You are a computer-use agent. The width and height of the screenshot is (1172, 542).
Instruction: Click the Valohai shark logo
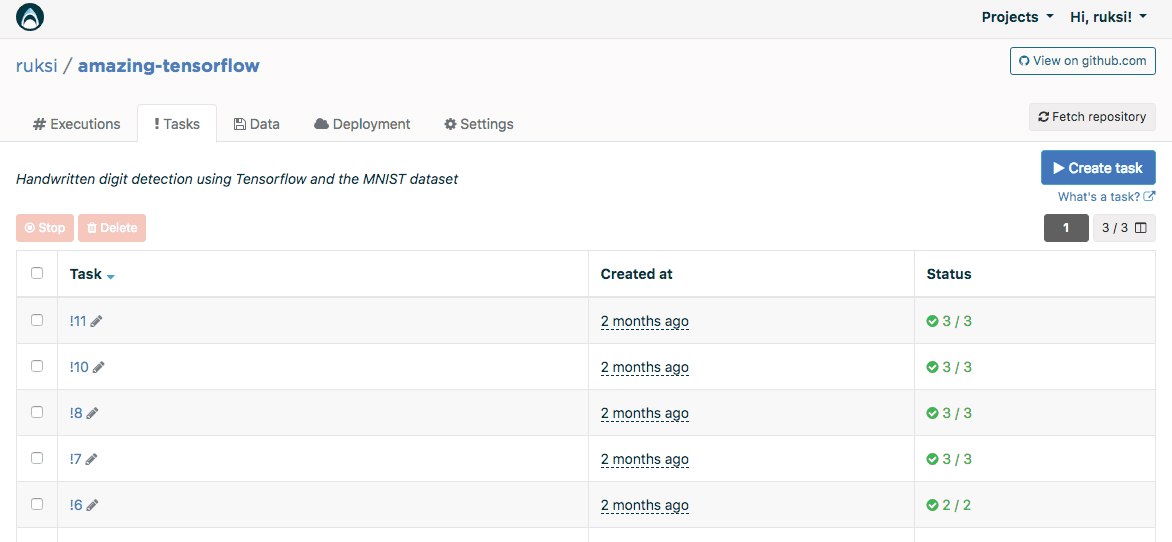30,17
